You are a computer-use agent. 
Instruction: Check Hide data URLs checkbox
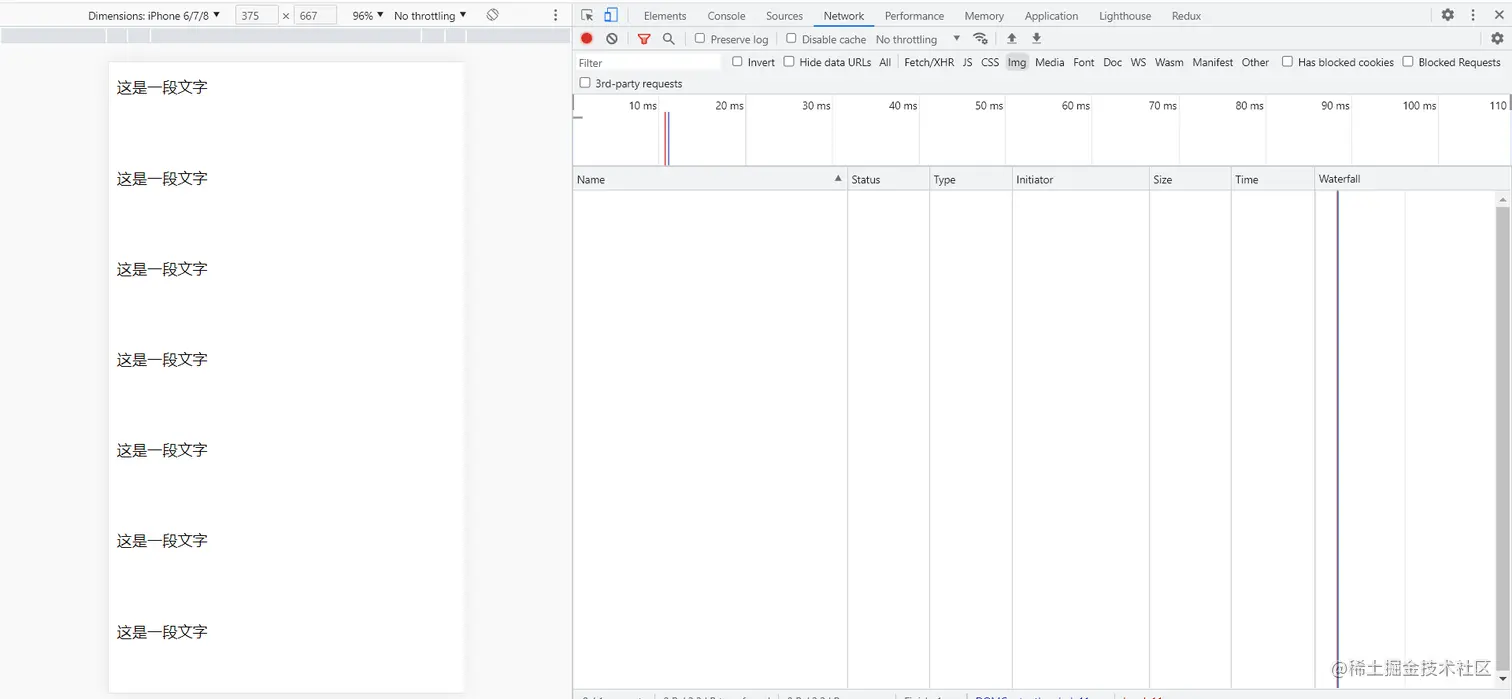click(x=789, y=62)
